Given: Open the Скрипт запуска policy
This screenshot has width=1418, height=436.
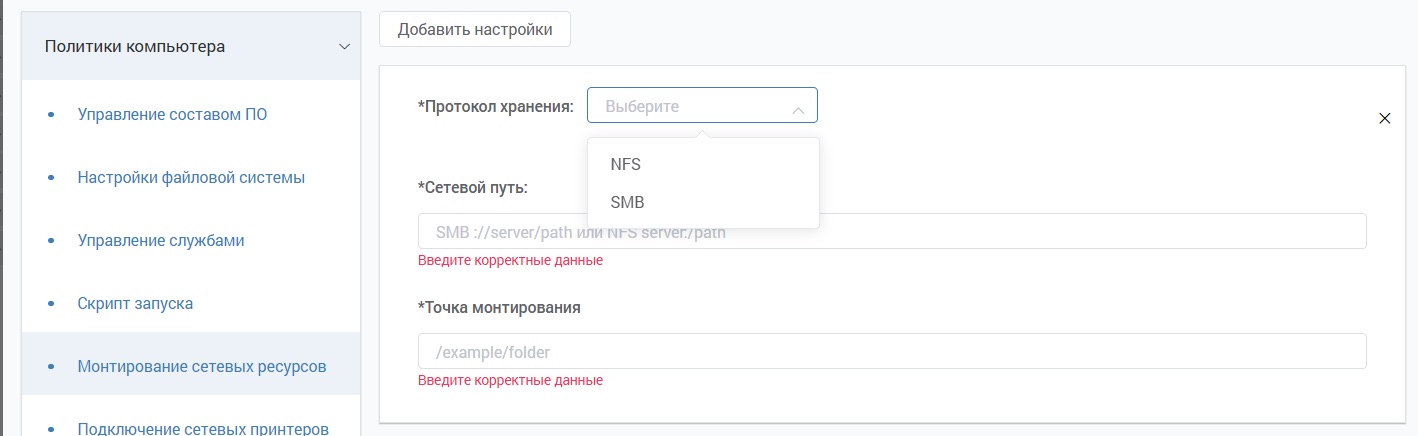Looking at the screenshot, I should (135, 303).
